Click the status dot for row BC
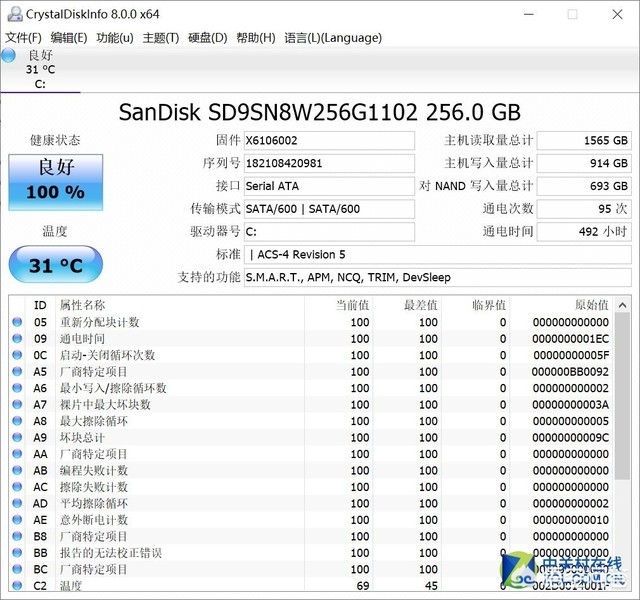 click(x=17, y=569)
